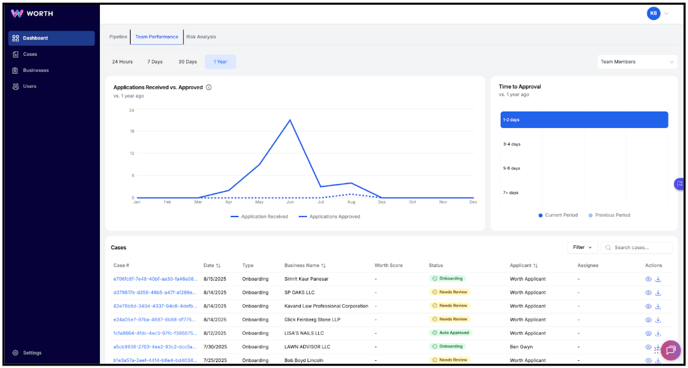Open the Filter dropdown for cases

(x=582, y=247)
